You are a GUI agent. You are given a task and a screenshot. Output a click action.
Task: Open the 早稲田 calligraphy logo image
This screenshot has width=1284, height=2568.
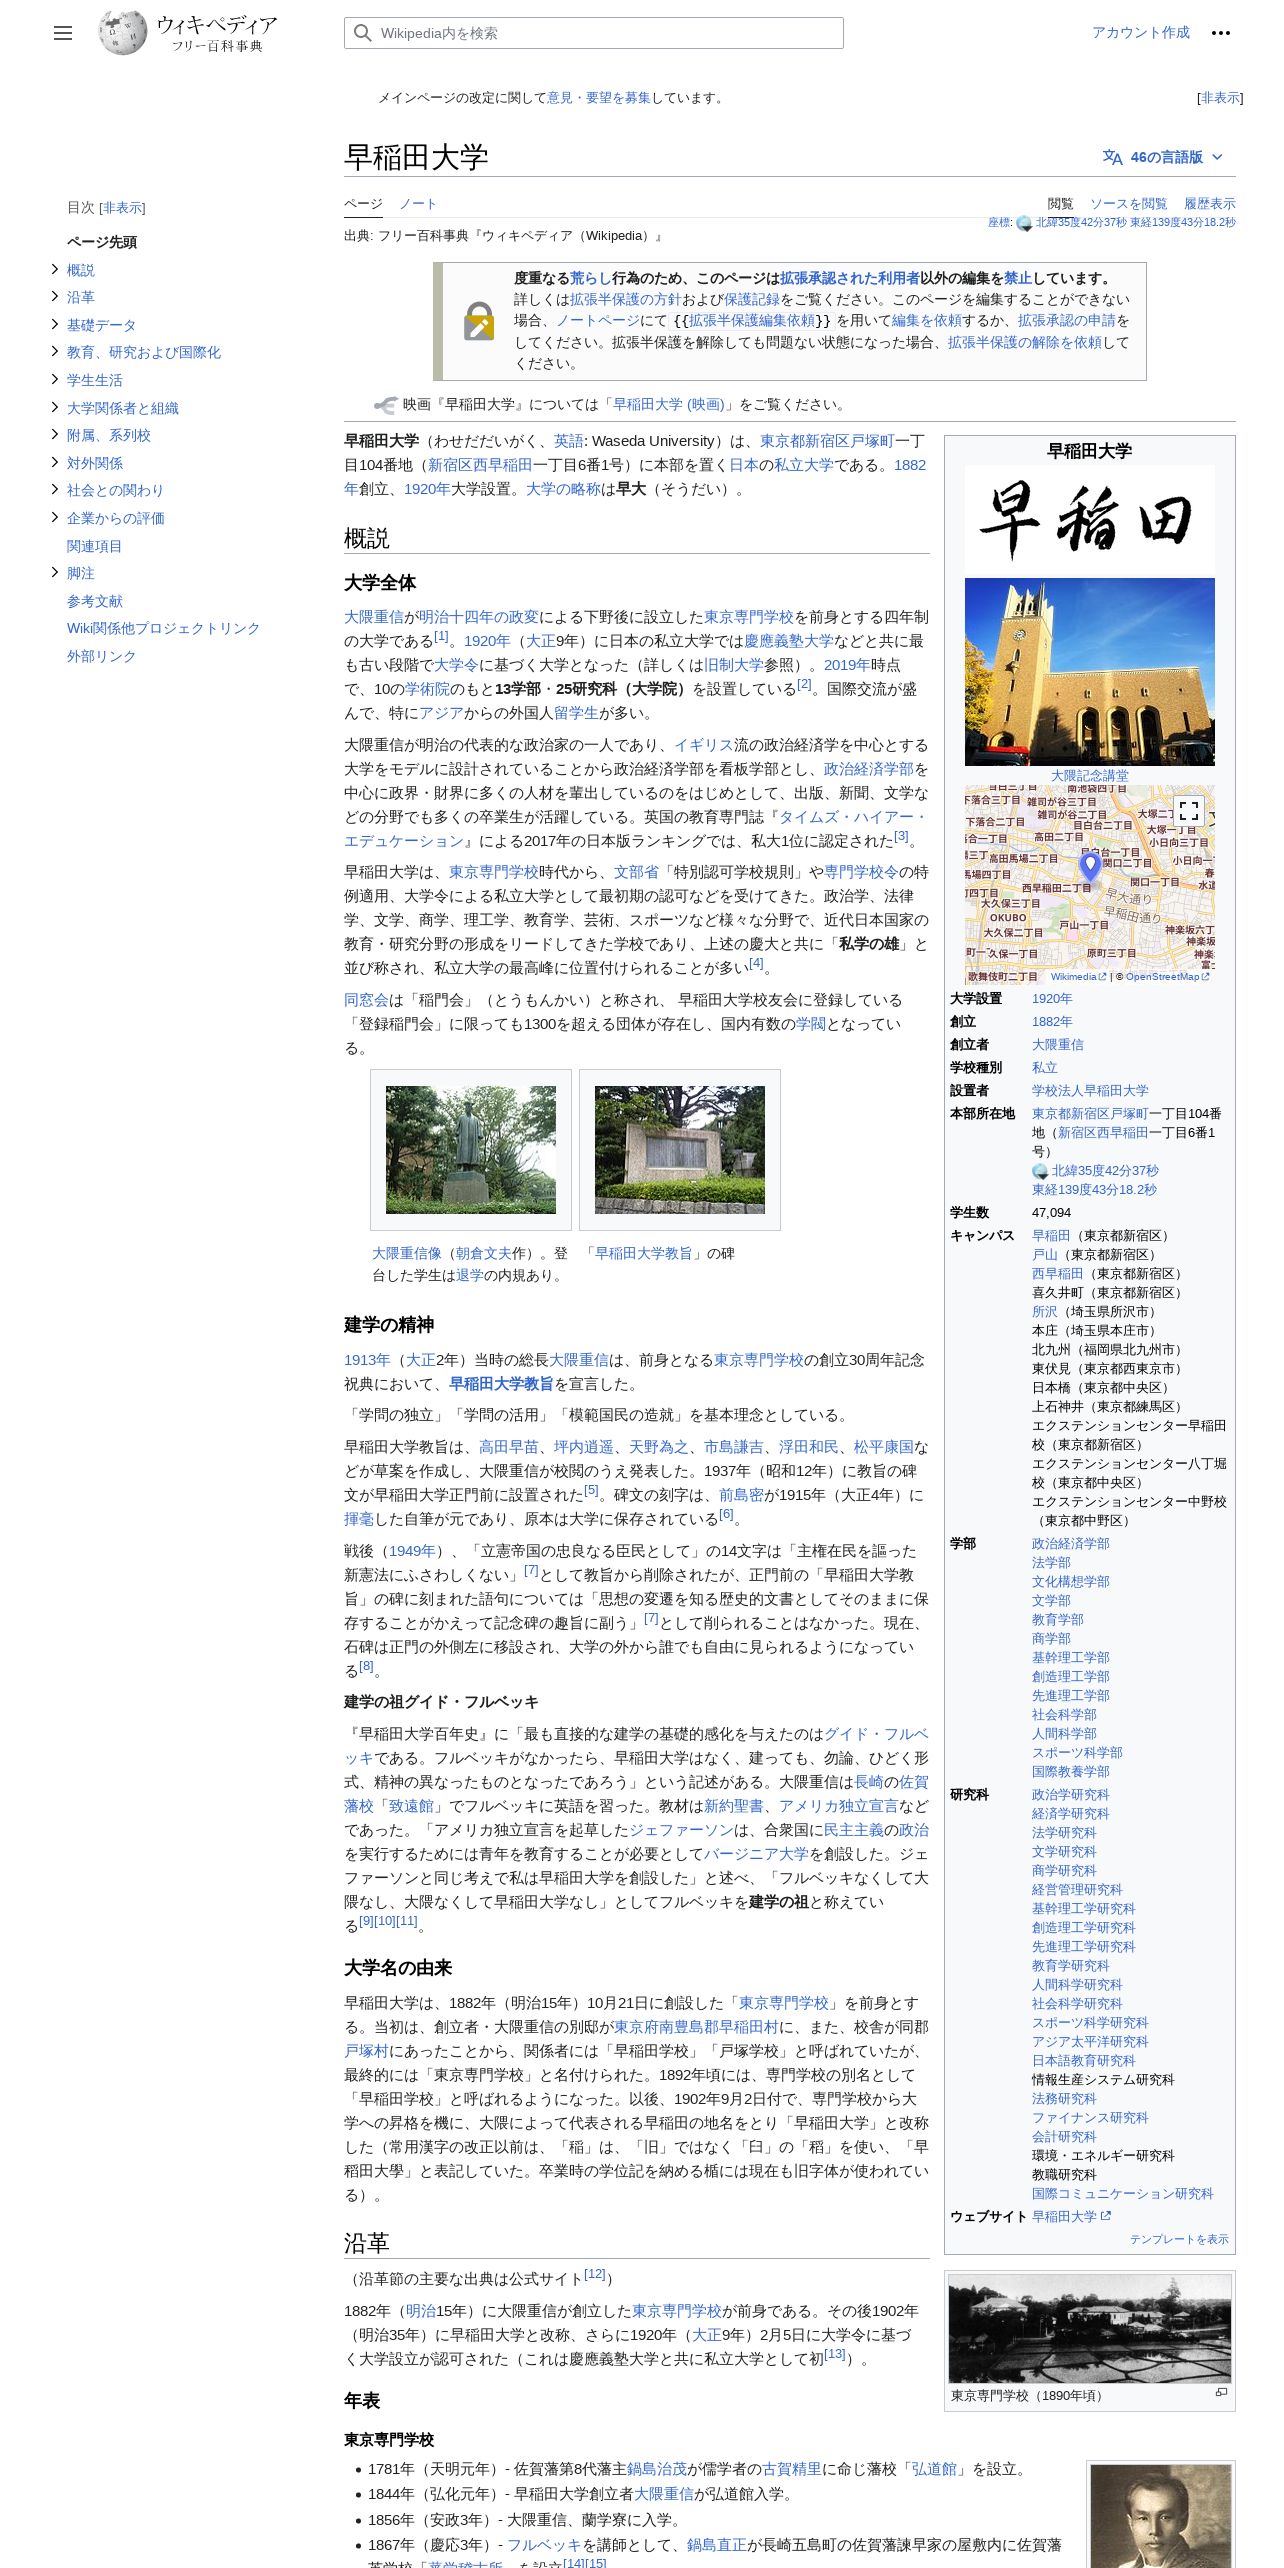[x=1090, y=520]
